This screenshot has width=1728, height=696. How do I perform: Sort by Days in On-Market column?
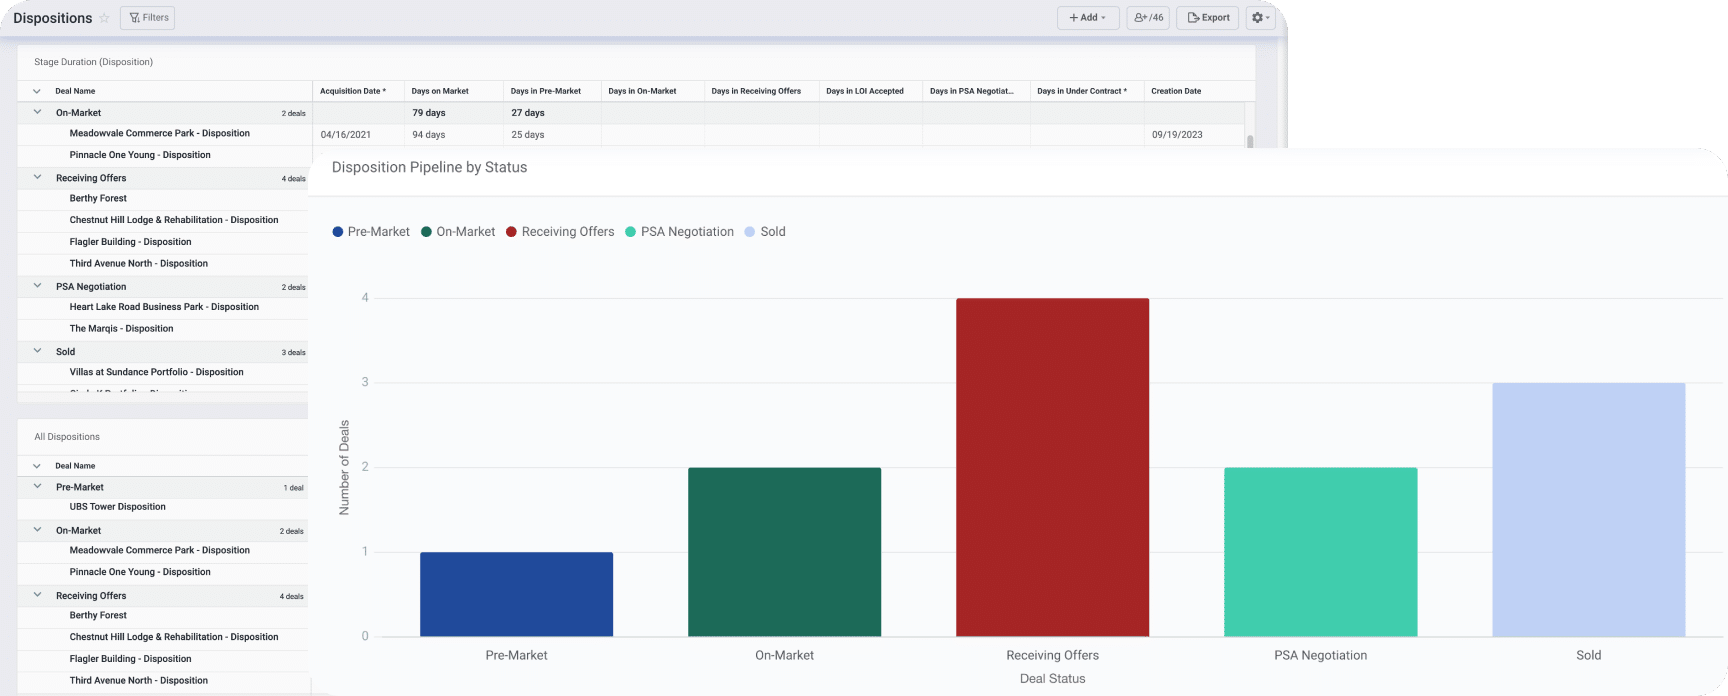[642, 91]
